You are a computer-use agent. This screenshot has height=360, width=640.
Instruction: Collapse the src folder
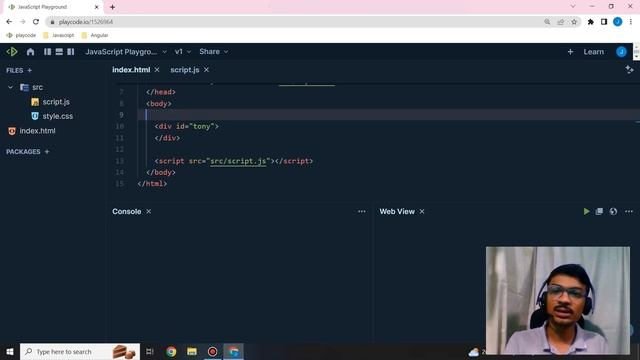[x=11, y=87]
